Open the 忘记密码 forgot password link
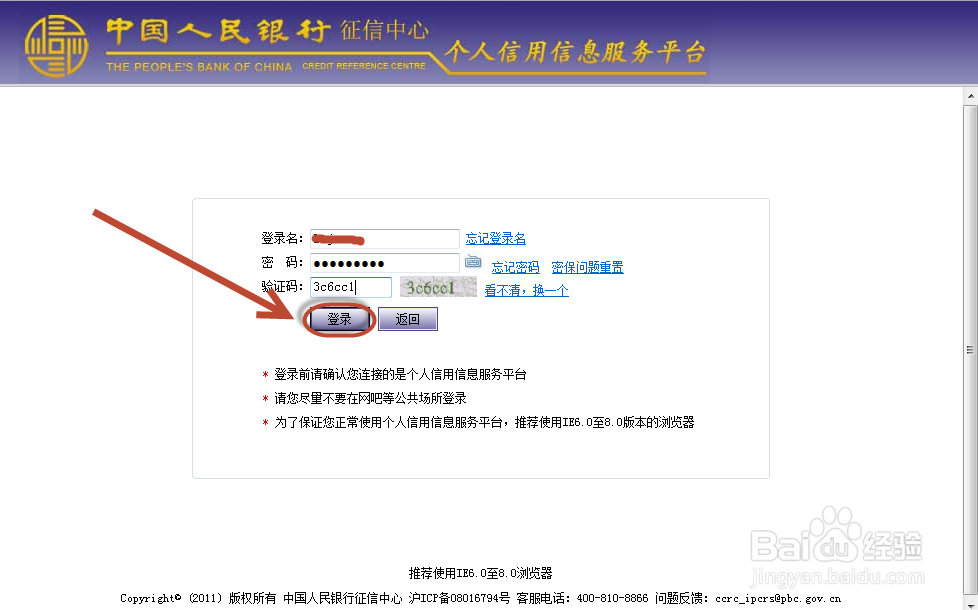Viewport: 978px width, 610px height. click(x=514, y=267)
